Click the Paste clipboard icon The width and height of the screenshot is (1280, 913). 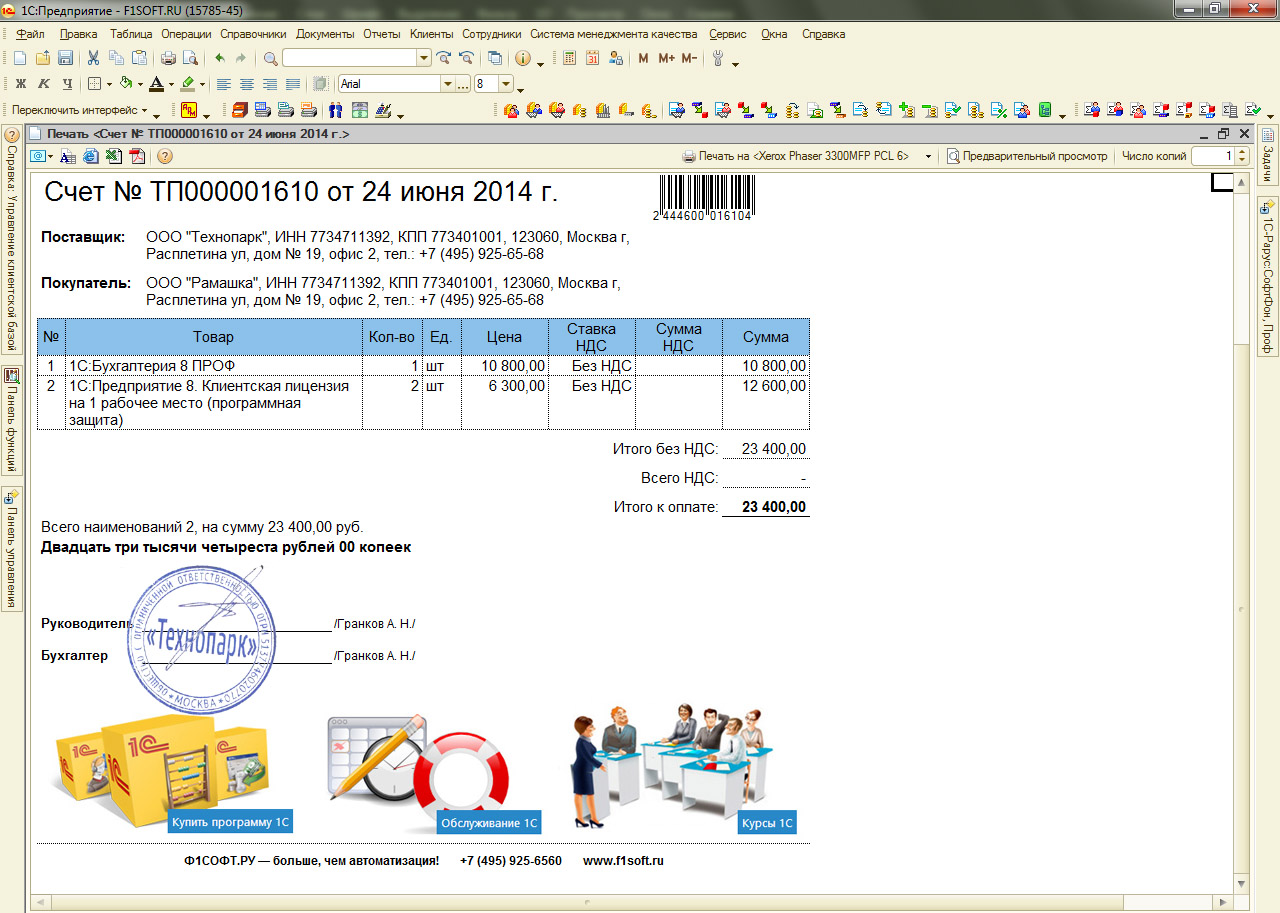click(x=140, y=58)
